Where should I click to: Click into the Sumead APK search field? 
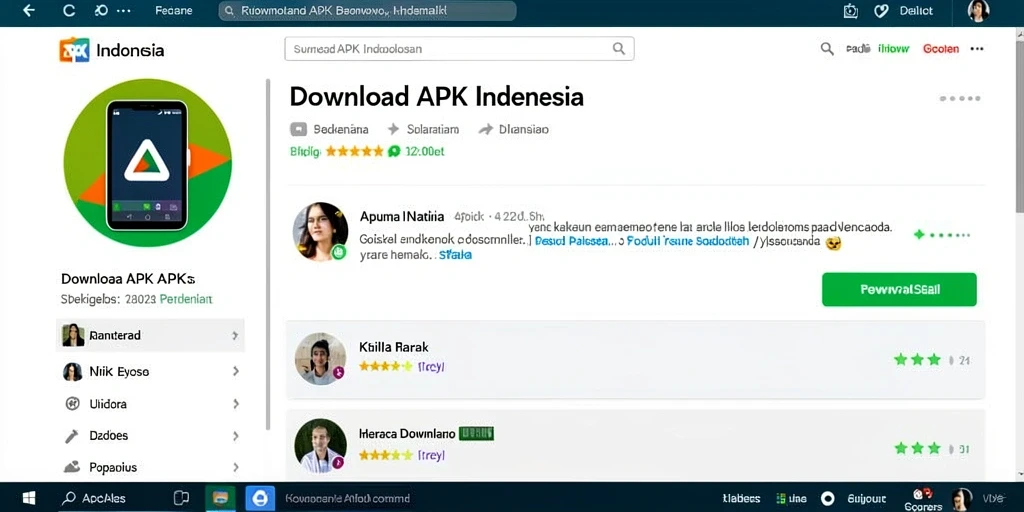pyautogui.click(x=459, y=49)
